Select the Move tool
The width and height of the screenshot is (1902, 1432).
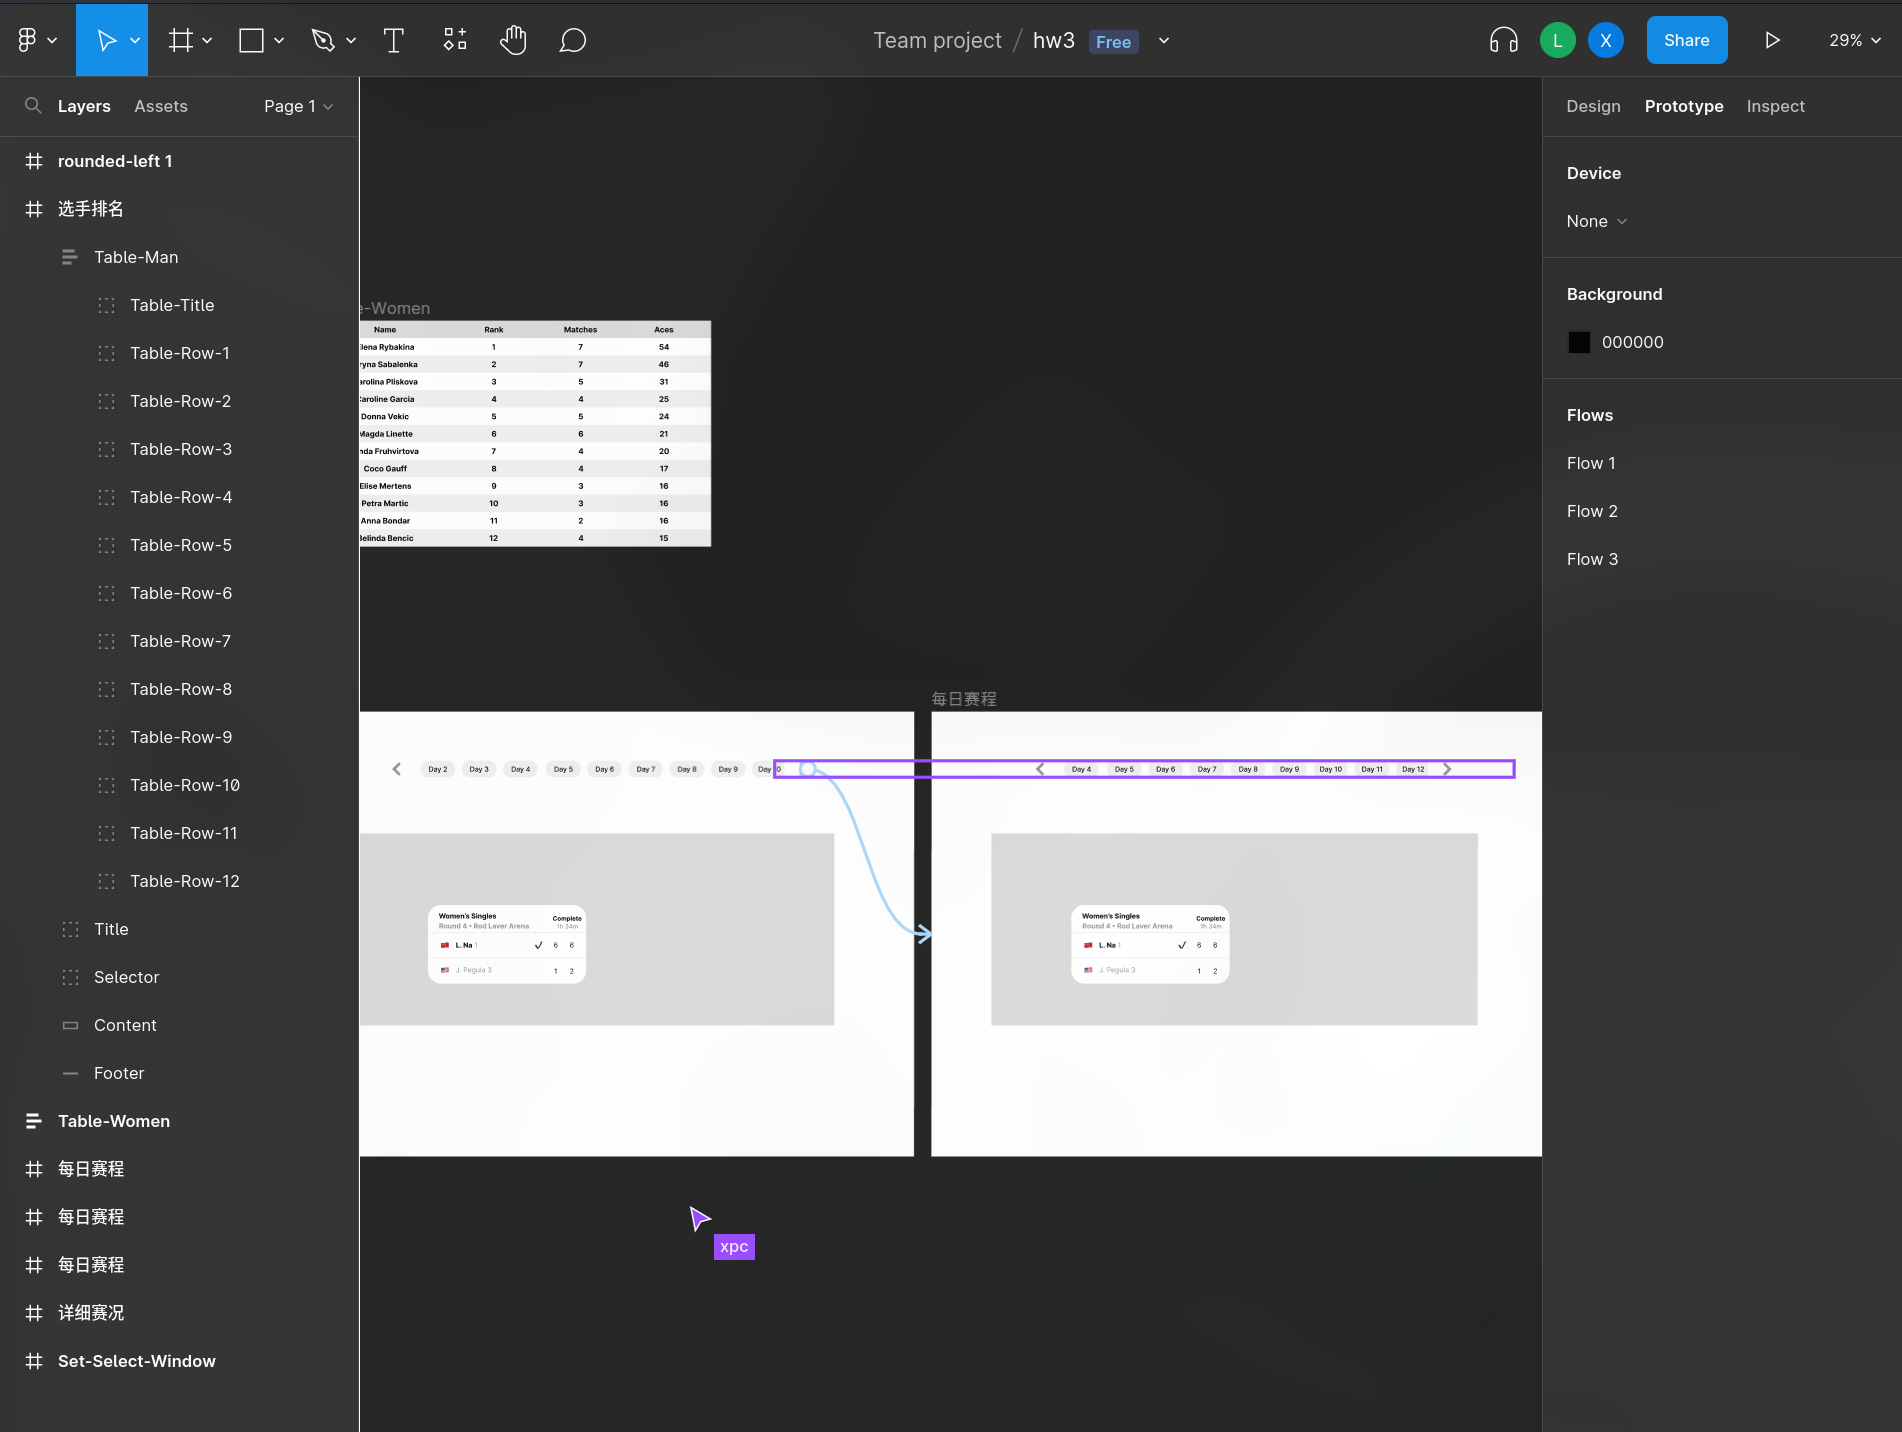(105, 40)
